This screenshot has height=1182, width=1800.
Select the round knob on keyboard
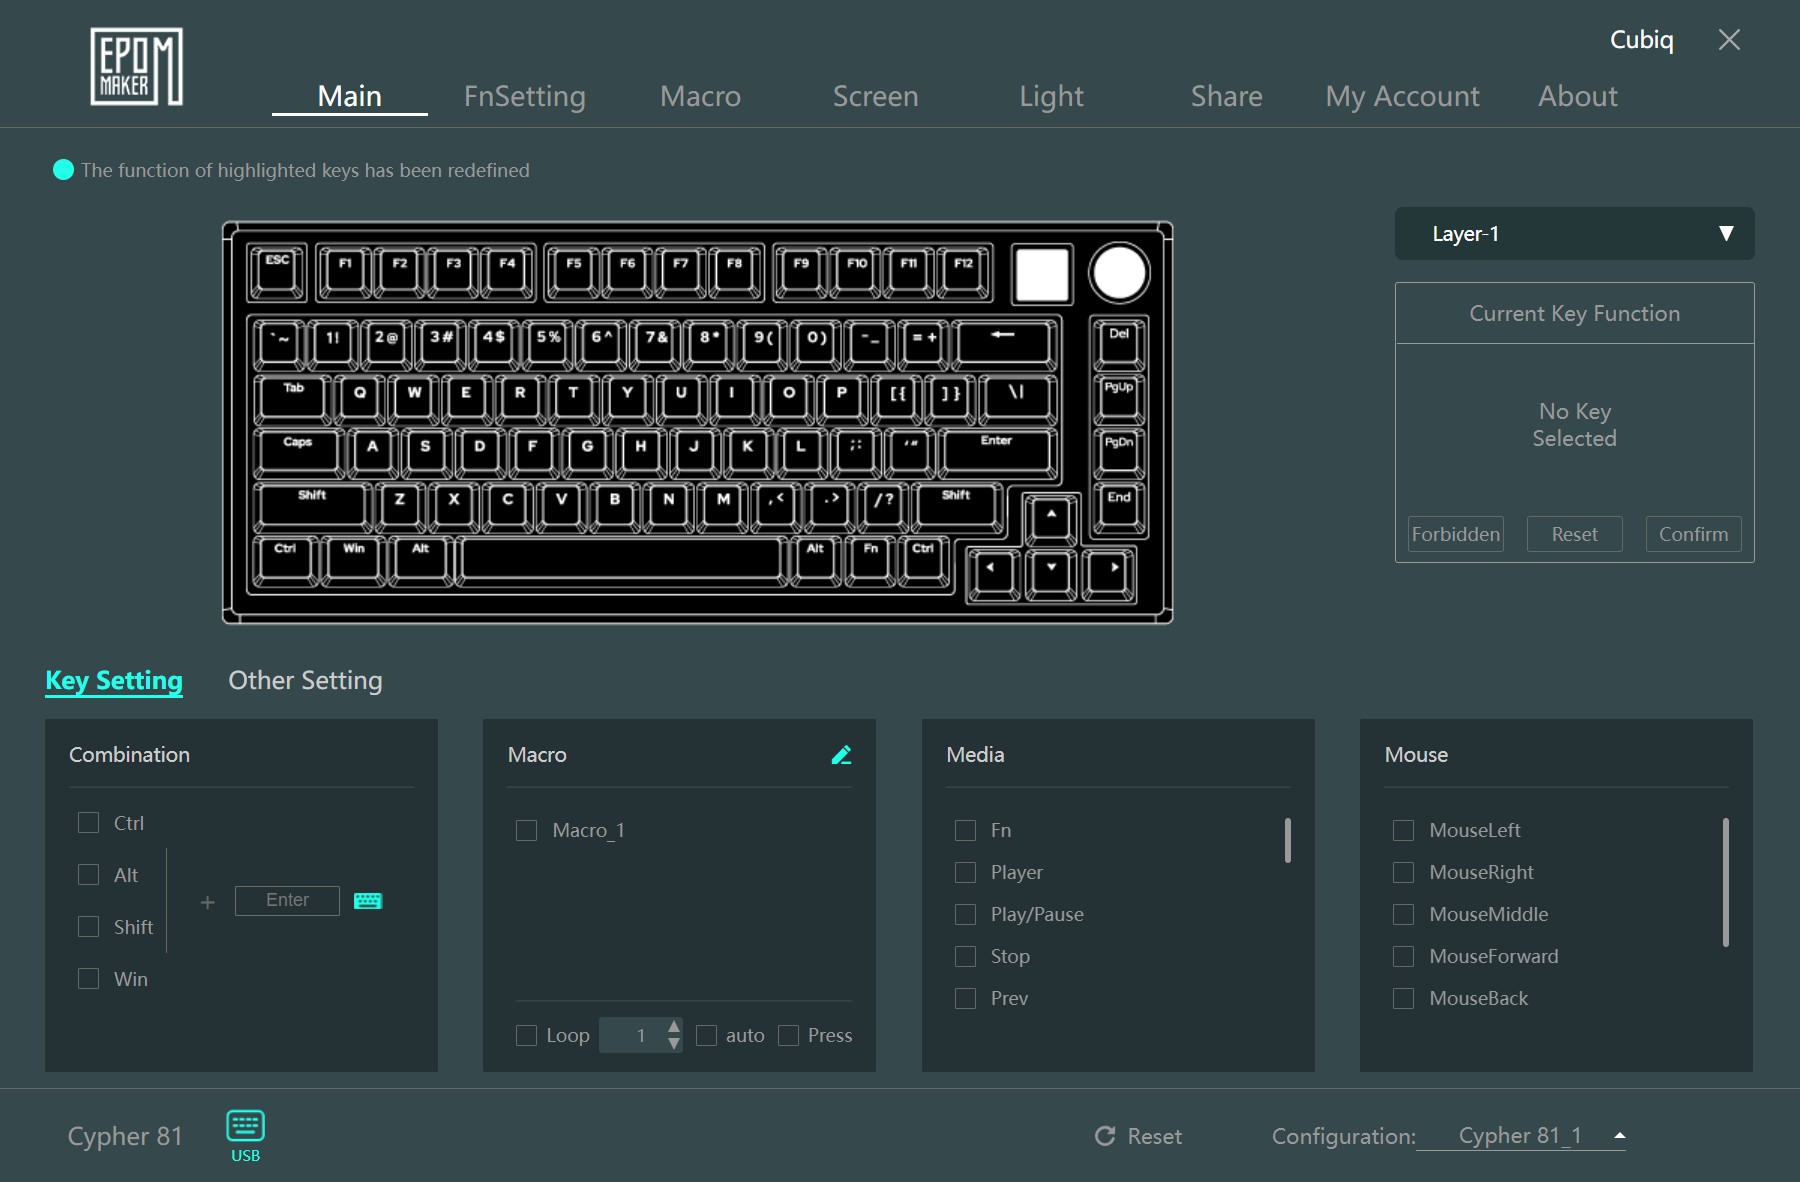(1119, 273)
